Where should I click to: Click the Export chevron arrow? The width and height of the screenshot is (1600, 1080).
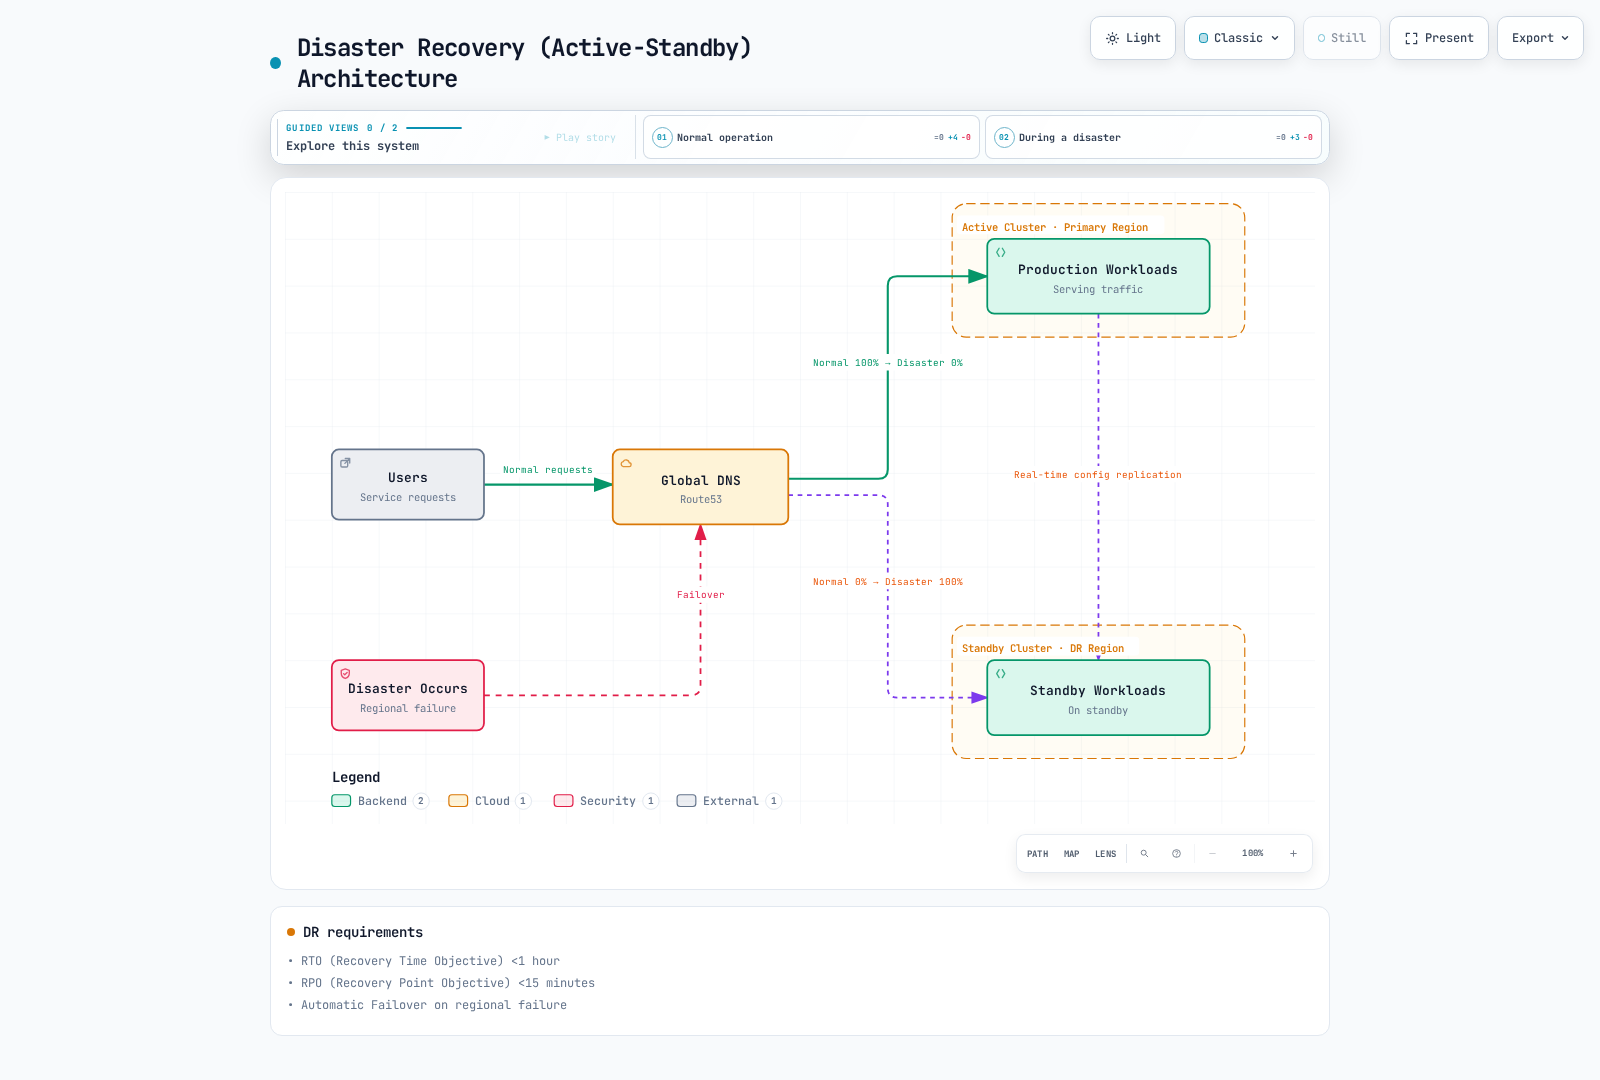click(x=1565, y=38)
